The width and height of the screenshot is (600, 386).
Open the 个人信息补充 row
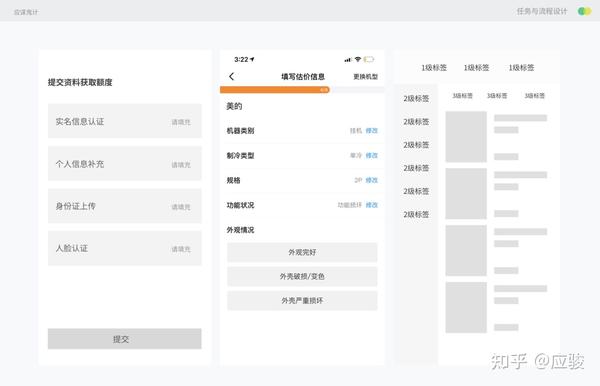coord(125,163)
